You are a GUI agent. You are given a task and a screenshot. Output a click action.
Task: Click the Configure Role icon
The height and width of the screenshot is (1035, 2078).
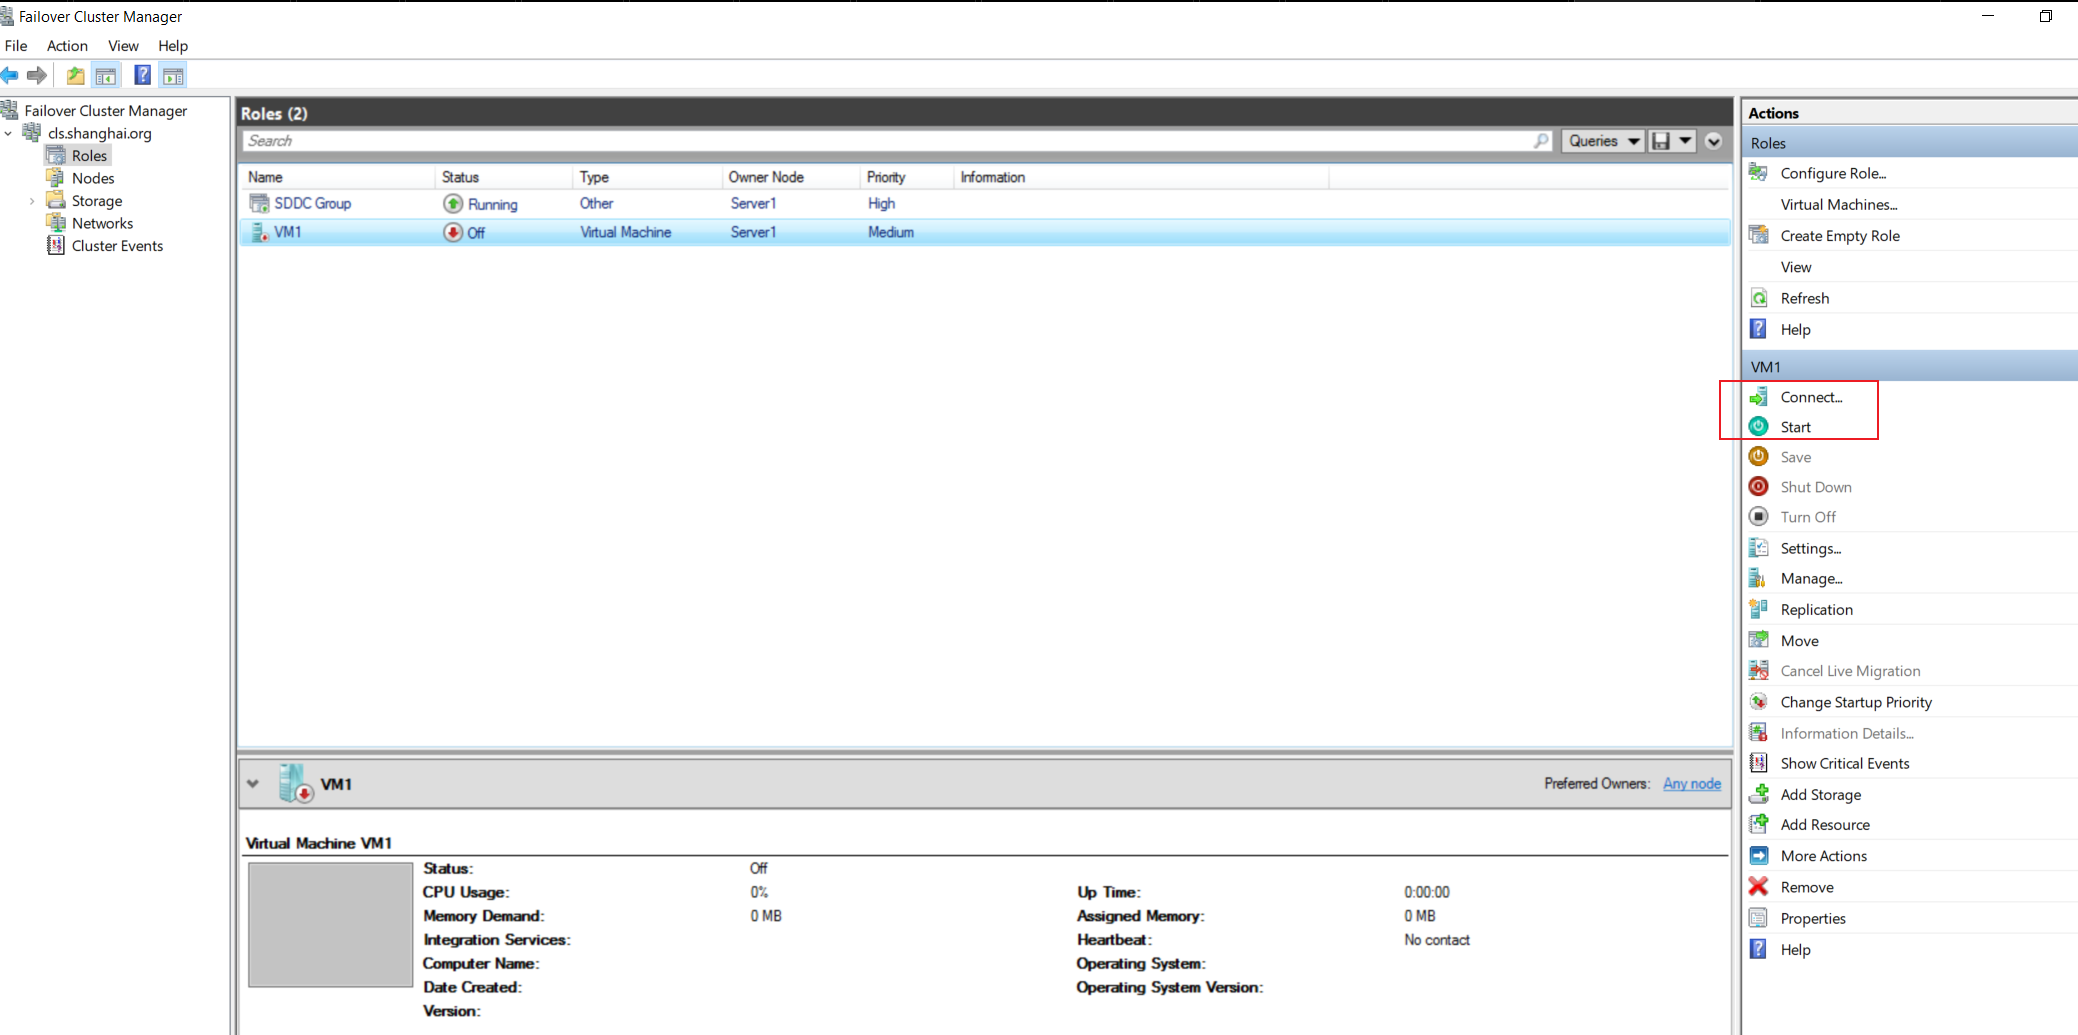1758,173
